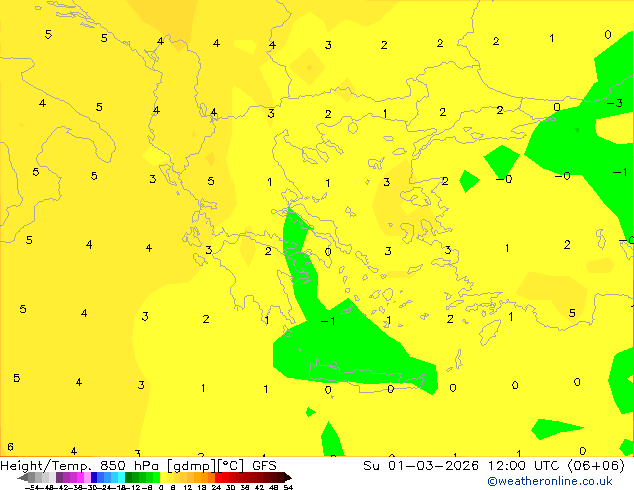Click the map title "Height/Temp. 850 hPa" text

coord(80,466)
